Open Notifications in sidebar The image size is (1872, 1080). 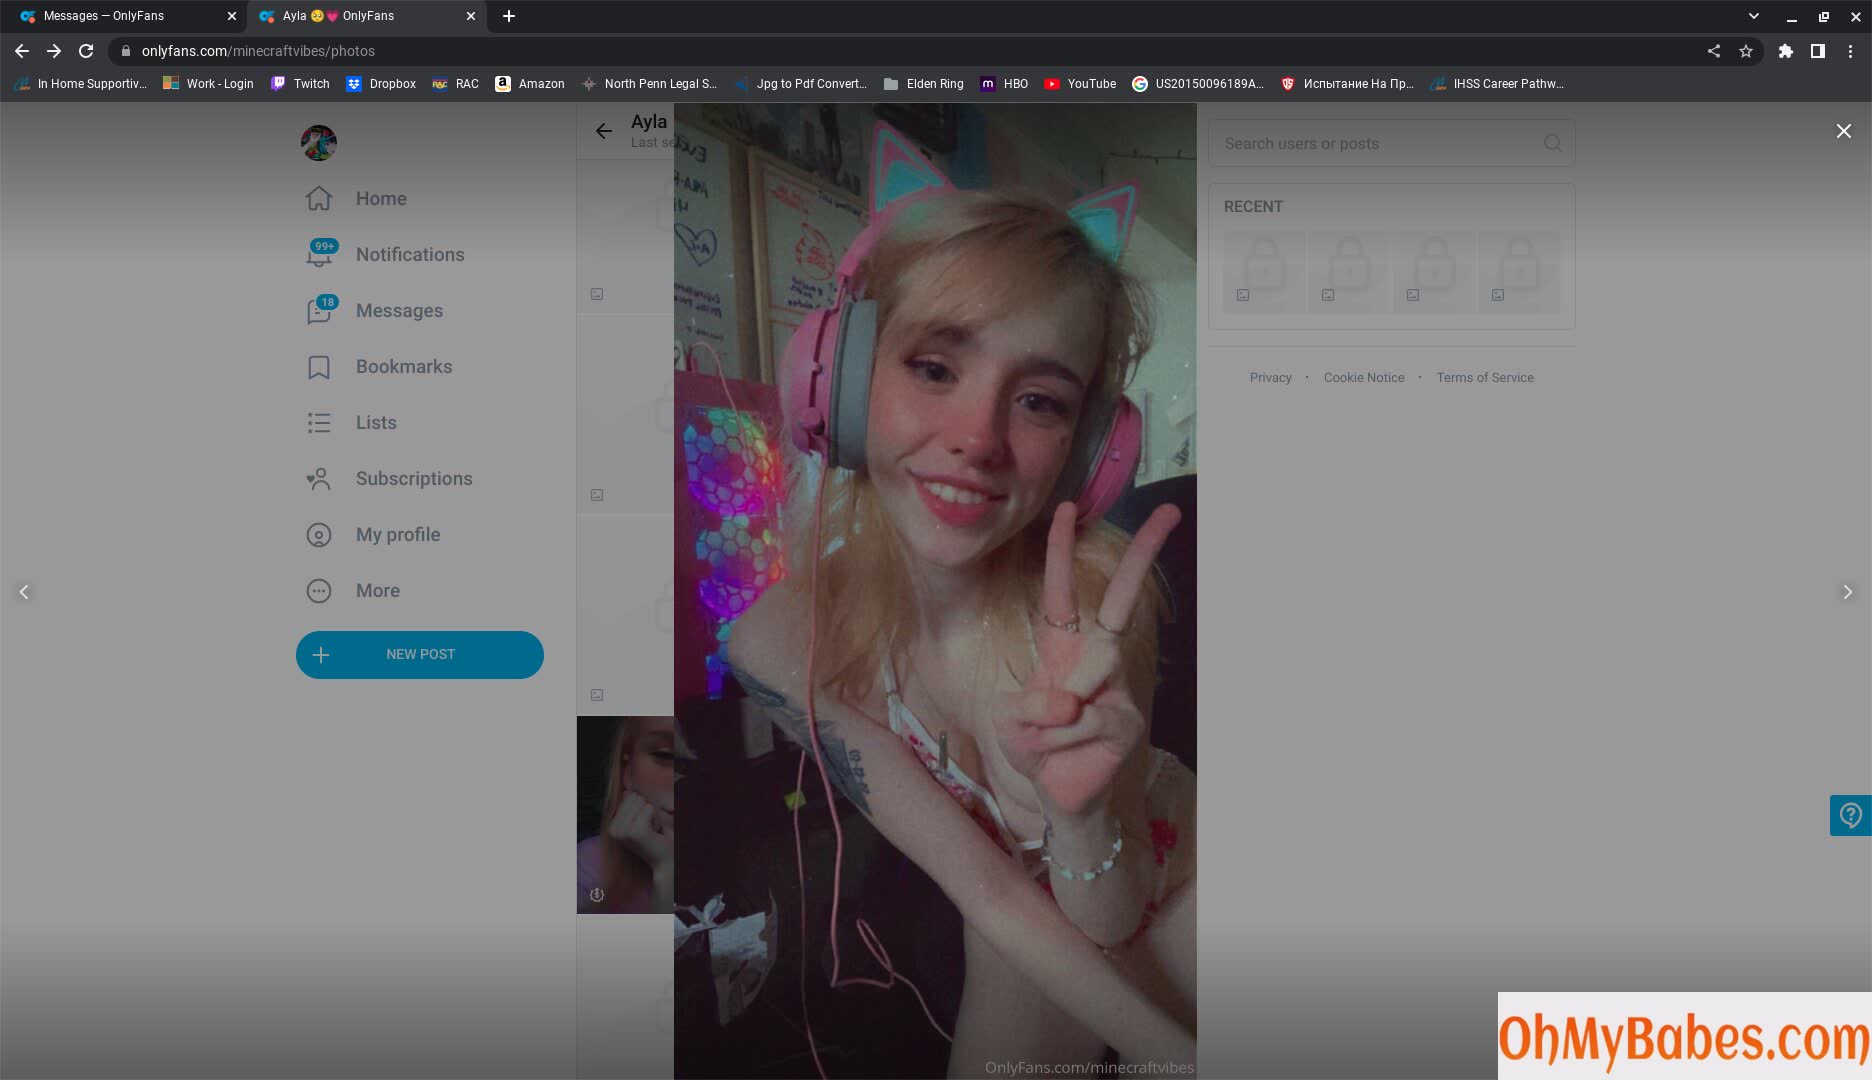[x=385, y=255]
